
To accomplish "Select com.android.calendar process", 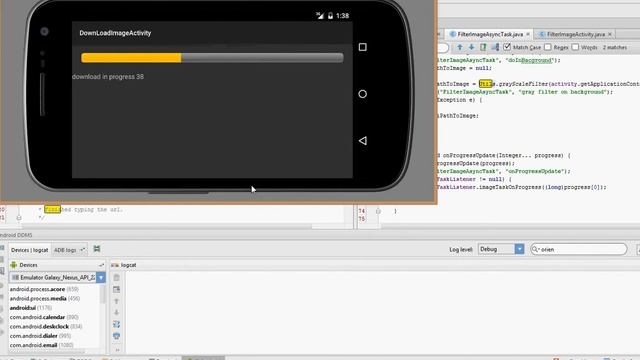I will click(x=44, y=317).
